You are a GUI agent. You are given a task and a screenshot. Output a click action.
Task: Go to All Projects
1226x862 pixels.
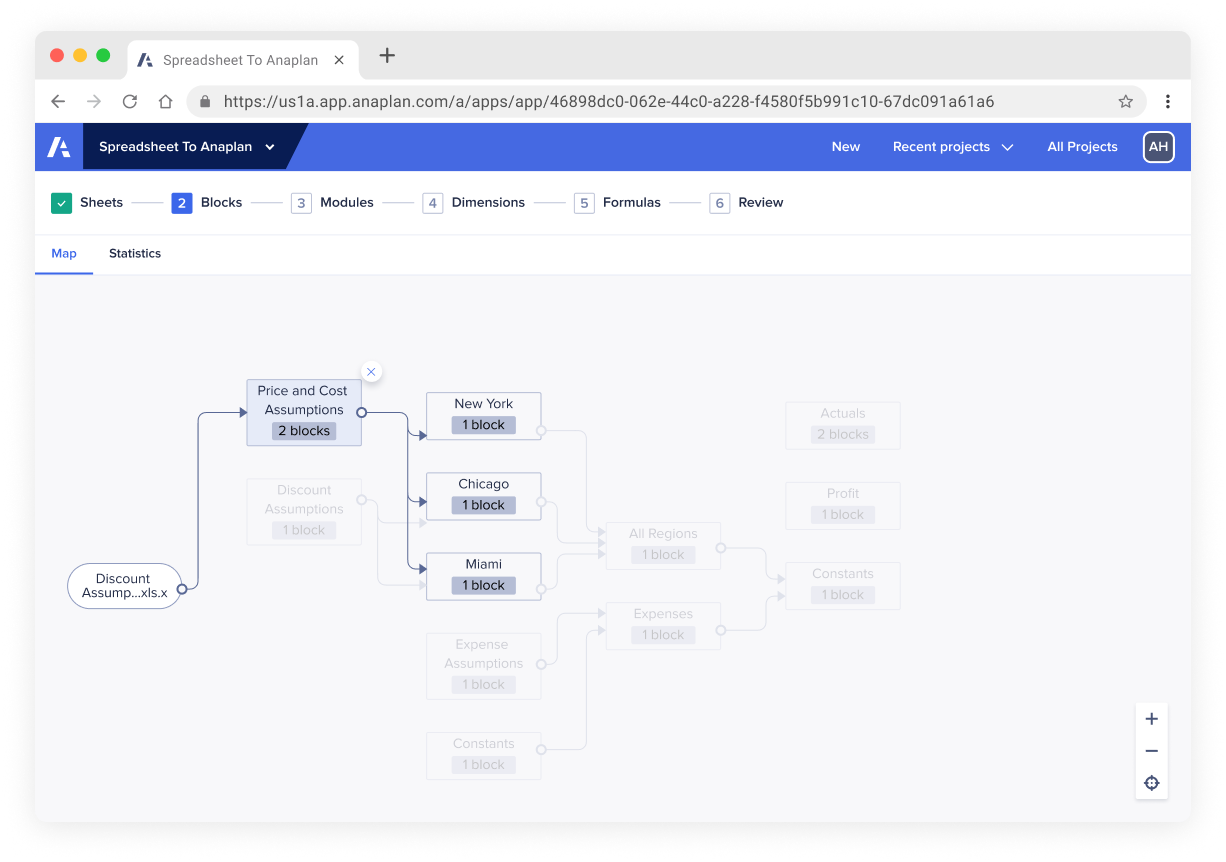1082,147
